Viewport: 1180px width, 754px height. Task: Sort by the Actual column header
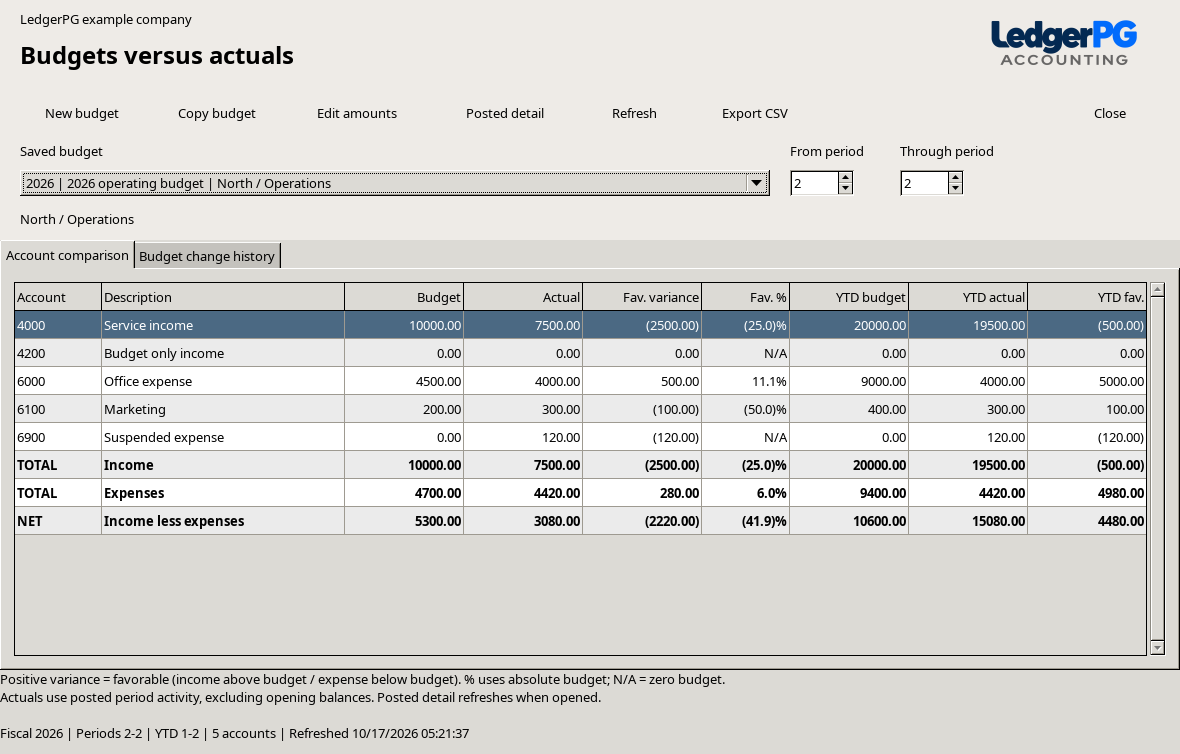523,297
